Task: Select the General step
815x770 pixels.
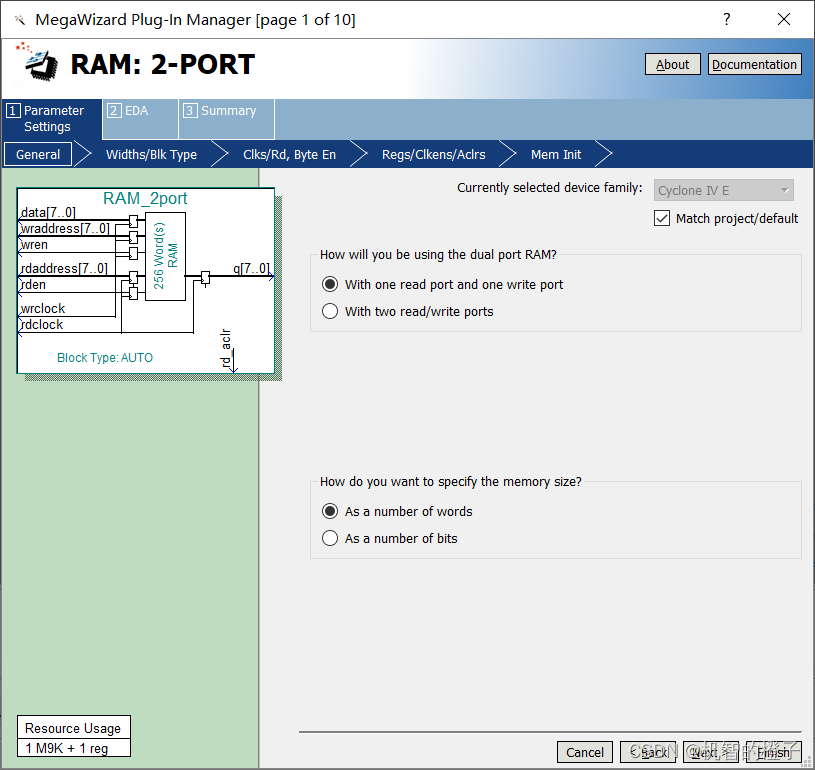Action: click(38, 154)
